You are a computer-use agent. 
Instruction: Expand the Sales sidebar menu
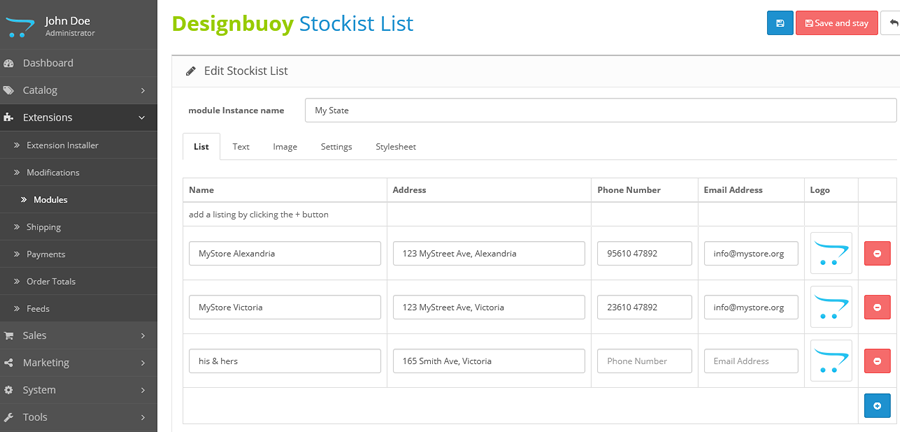[x=78, y=336]
